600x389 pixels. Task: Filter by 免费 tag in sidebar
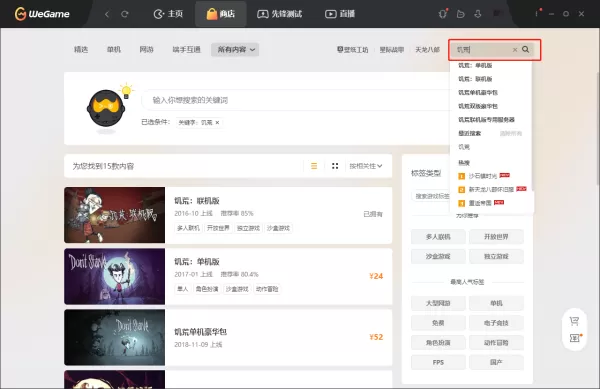tap(438, 323)
